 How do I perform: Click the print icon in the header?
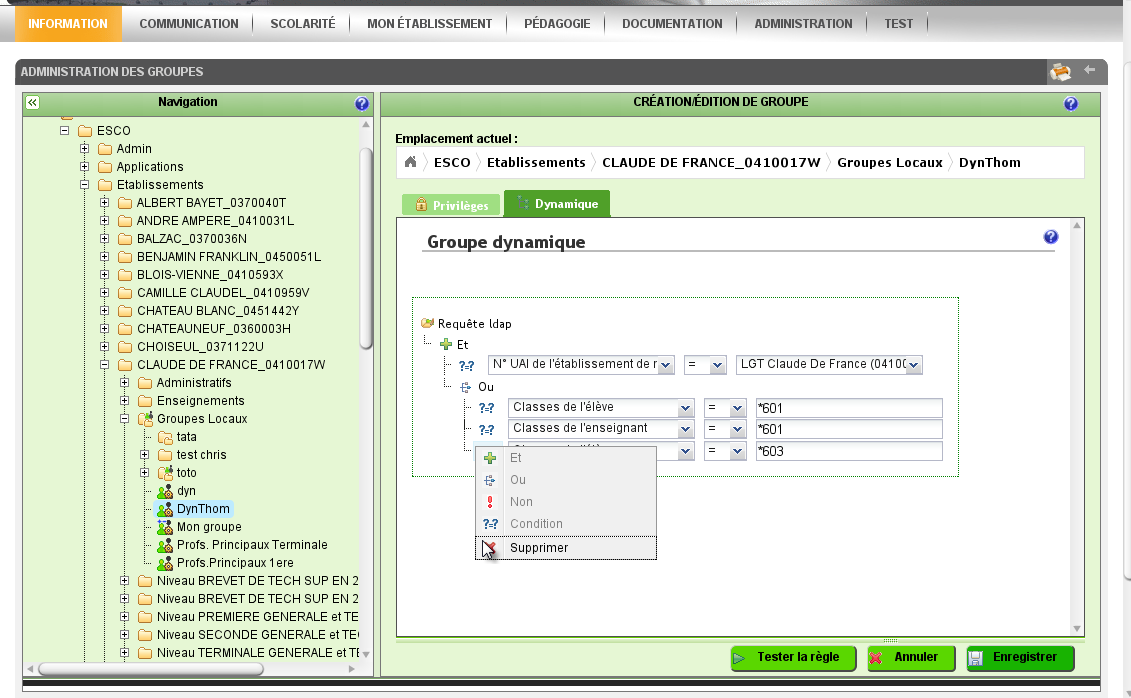(x=1060, y=71)
